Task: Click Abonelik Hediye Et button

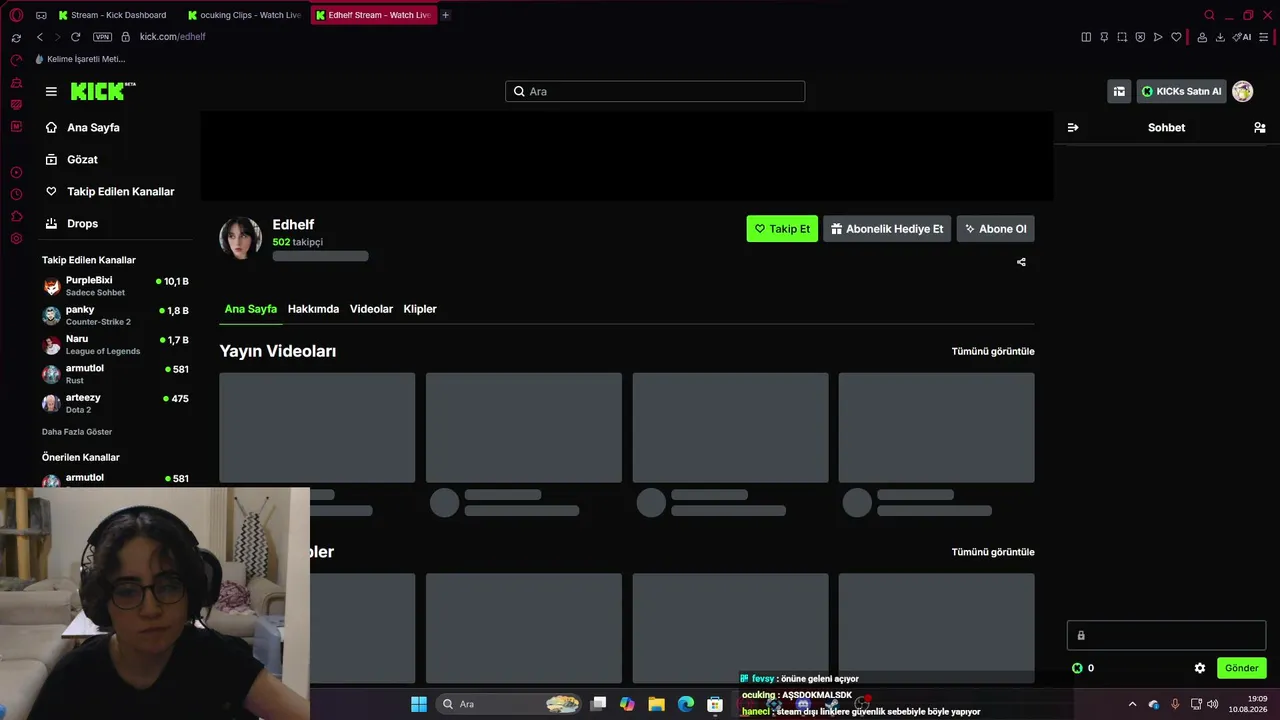Action: 887,229
